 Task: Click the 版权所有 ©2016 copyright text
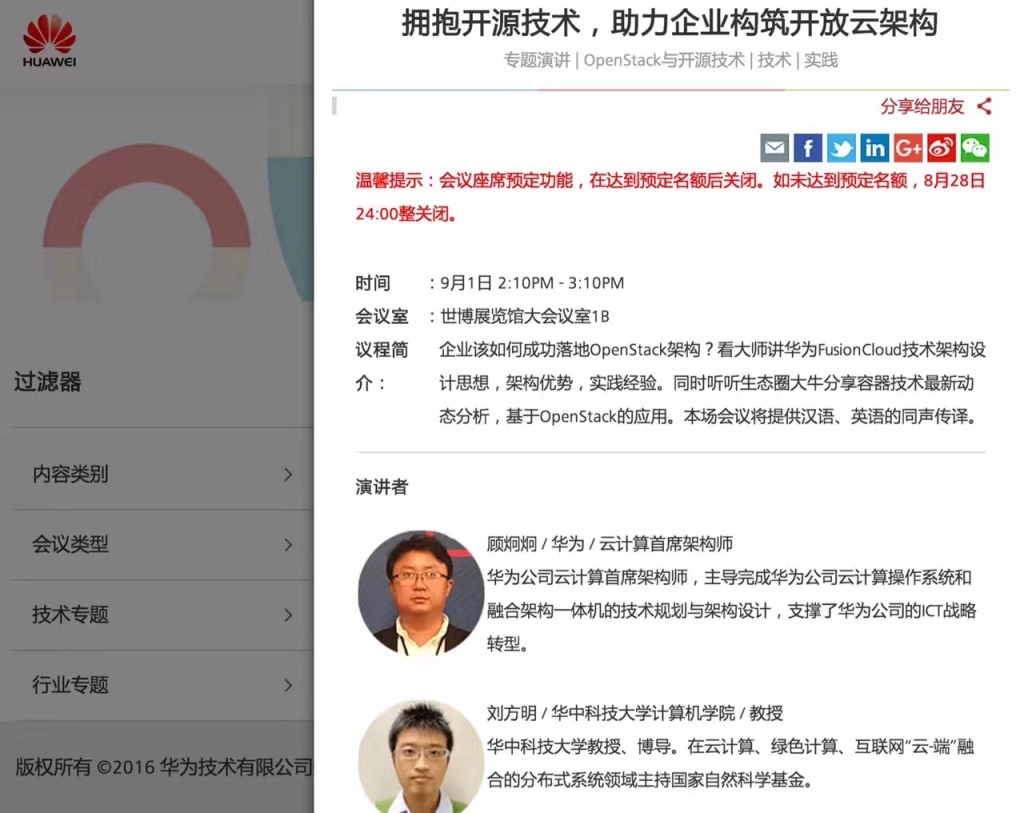(164, 767)
